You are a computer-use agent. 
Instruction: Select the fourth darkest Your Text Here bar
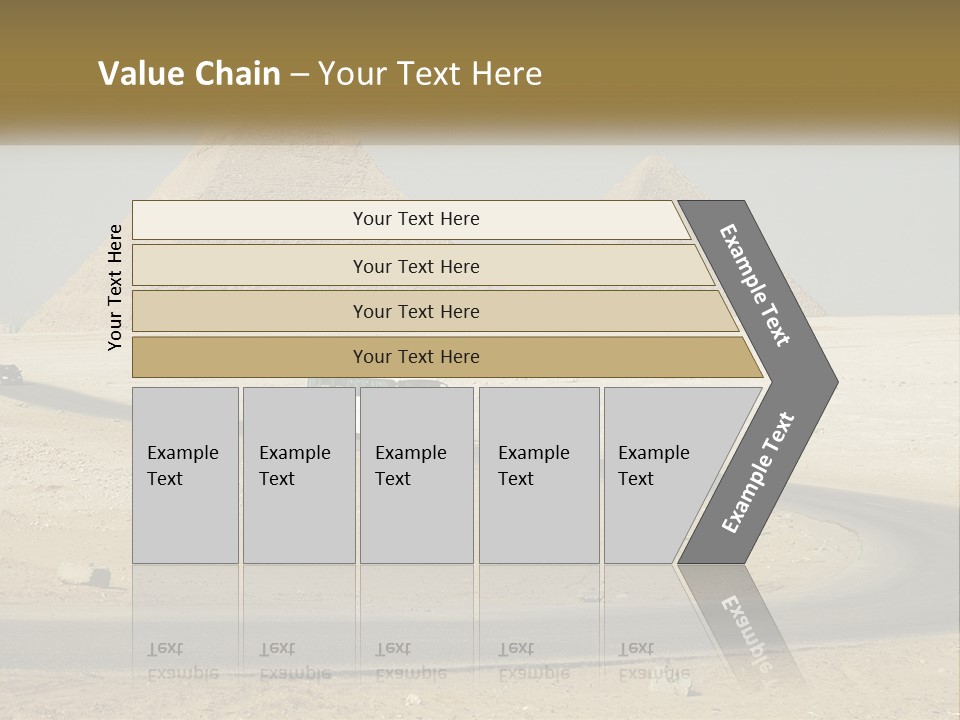pos(415,357)
